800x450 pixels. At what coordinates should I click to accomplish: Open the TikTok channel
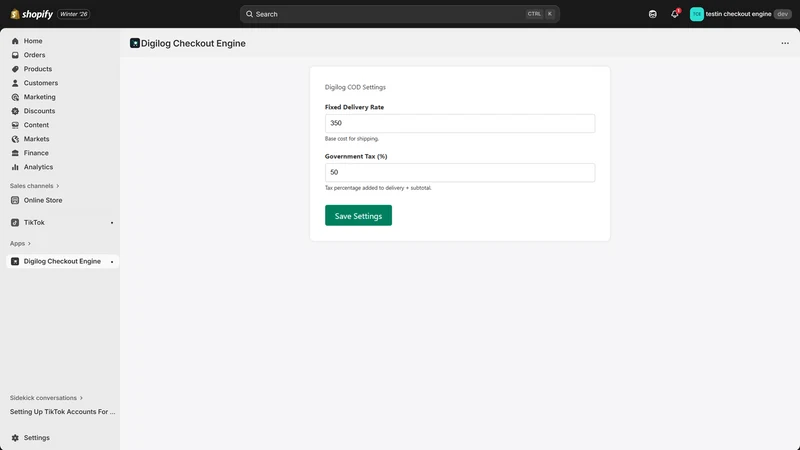tap(34, 222)
